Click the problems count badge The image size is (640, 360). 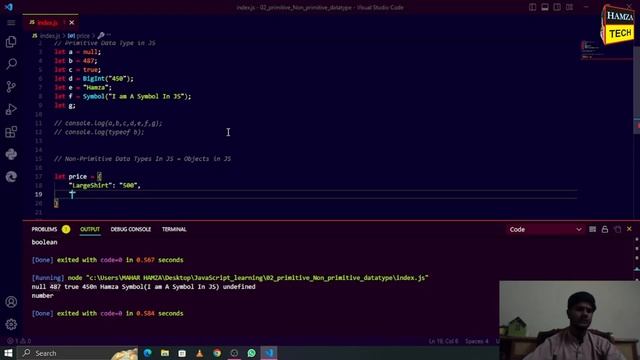66,229
